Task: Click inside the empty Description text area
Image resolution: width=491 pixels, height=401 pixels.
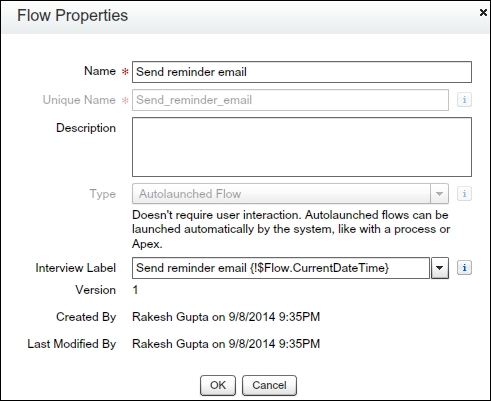Action: click(x=302, y=147)
